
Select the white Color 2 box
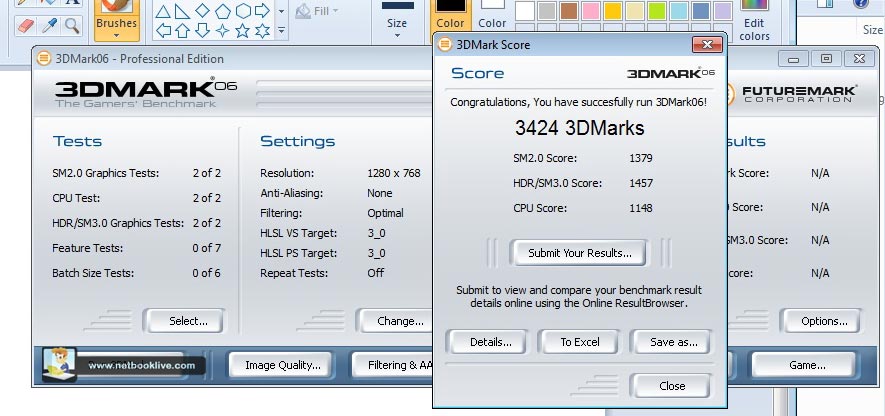coord(492,5)
